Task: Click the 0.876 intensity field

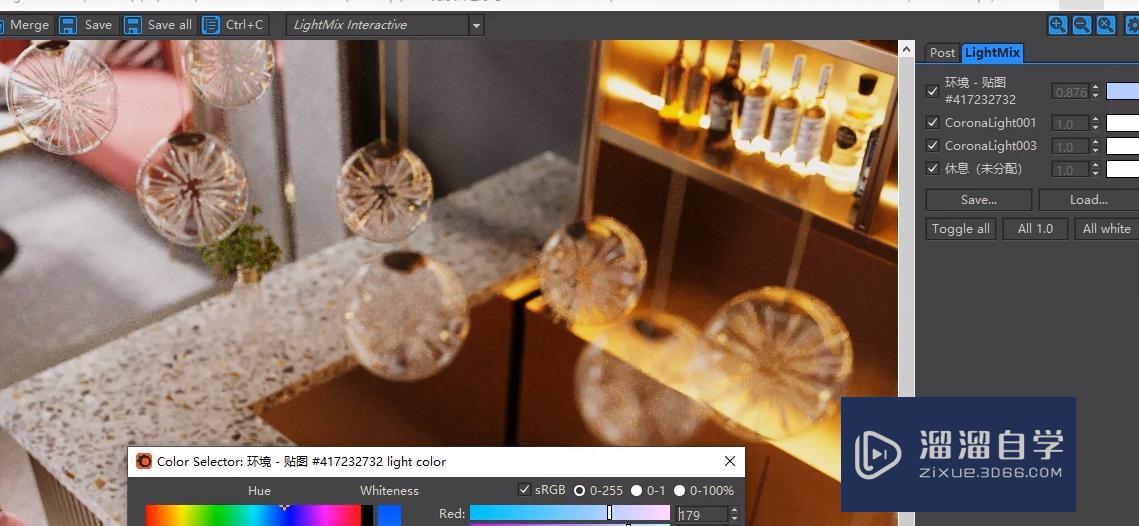Action: click(1071, 92)
